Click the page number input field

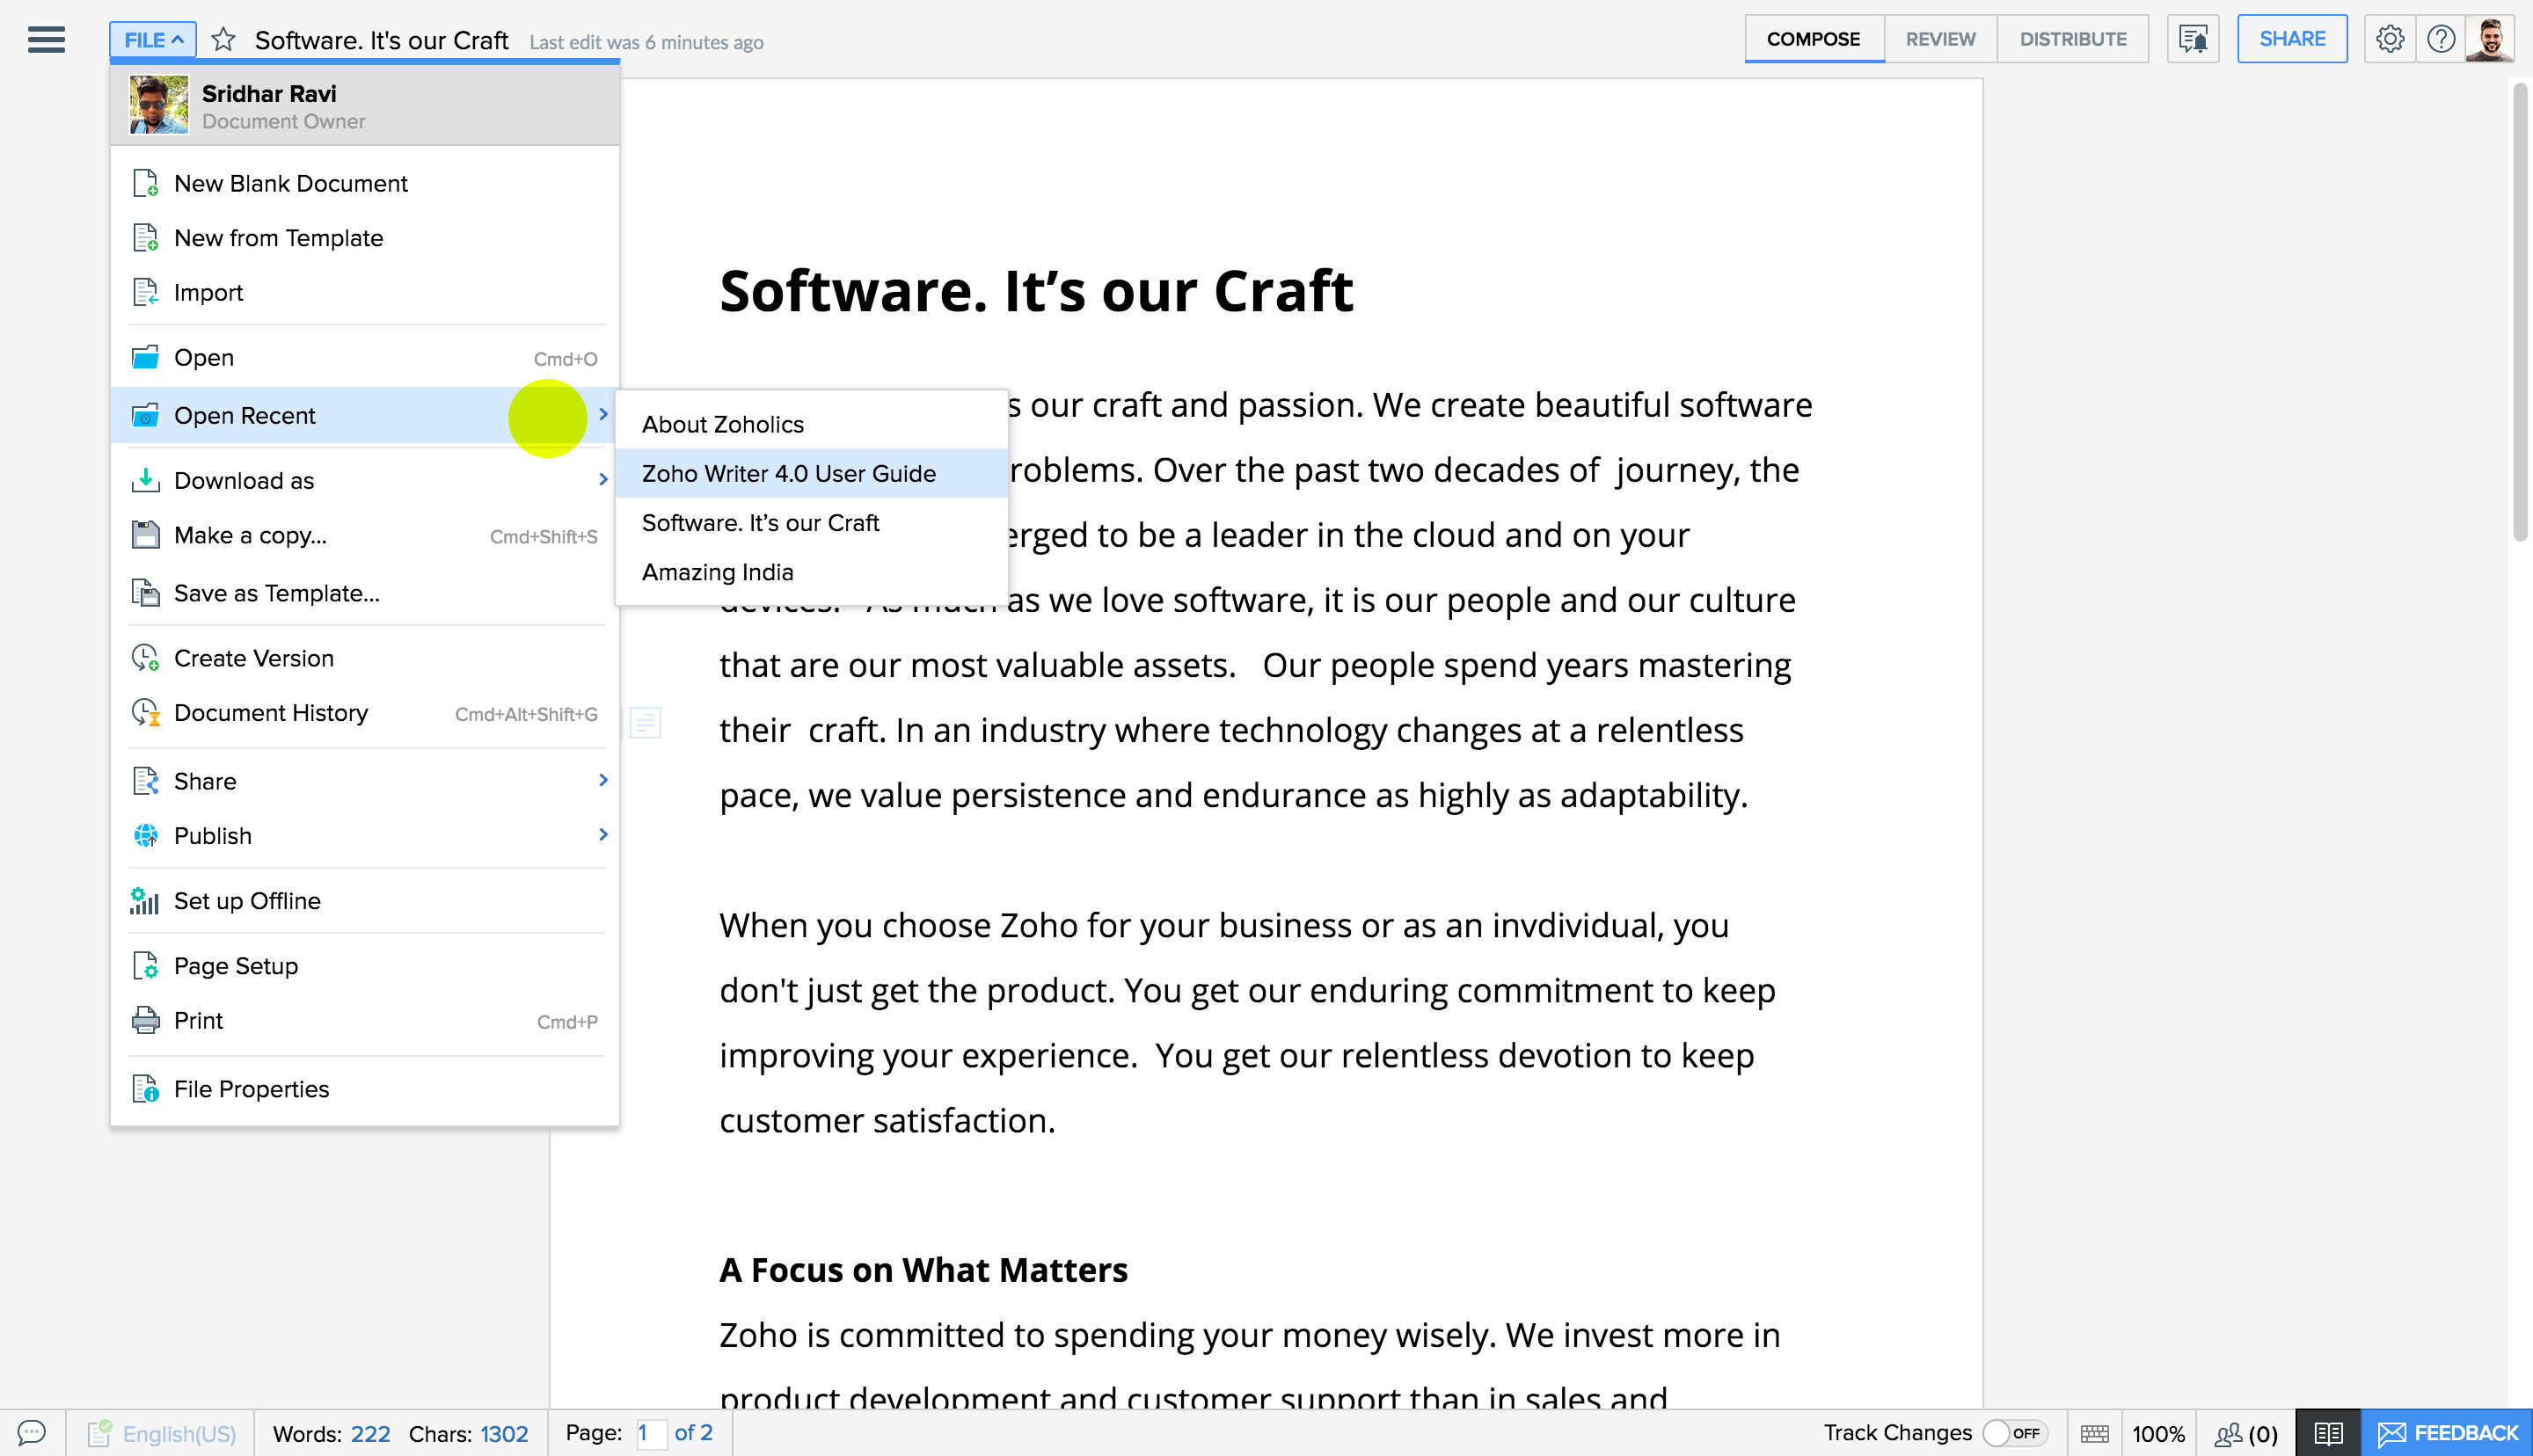coord(650,1433)
